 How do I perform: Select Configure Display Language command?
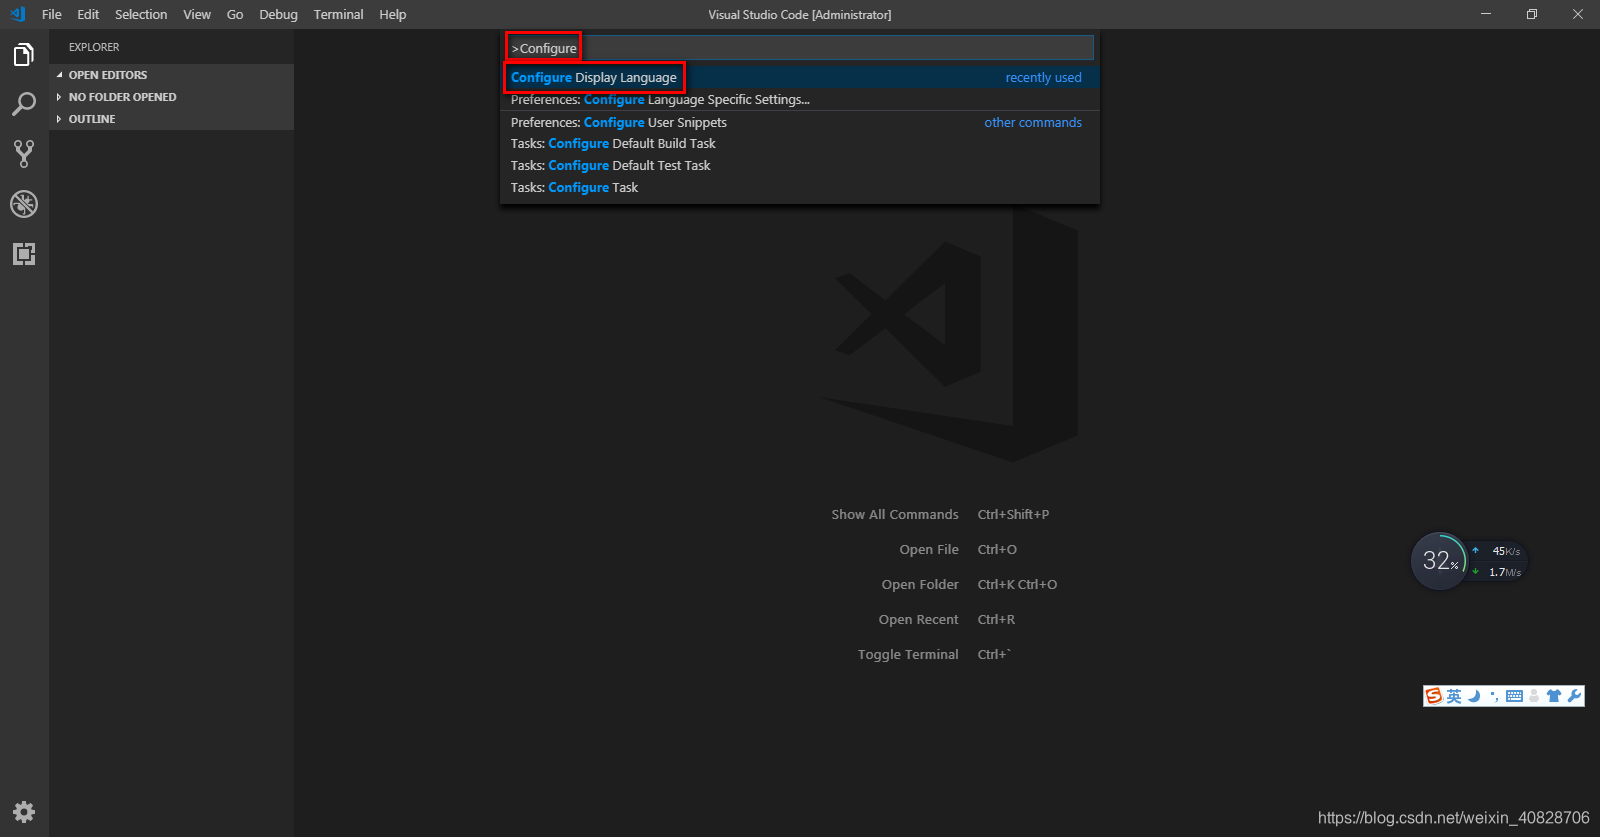[800, 77]
